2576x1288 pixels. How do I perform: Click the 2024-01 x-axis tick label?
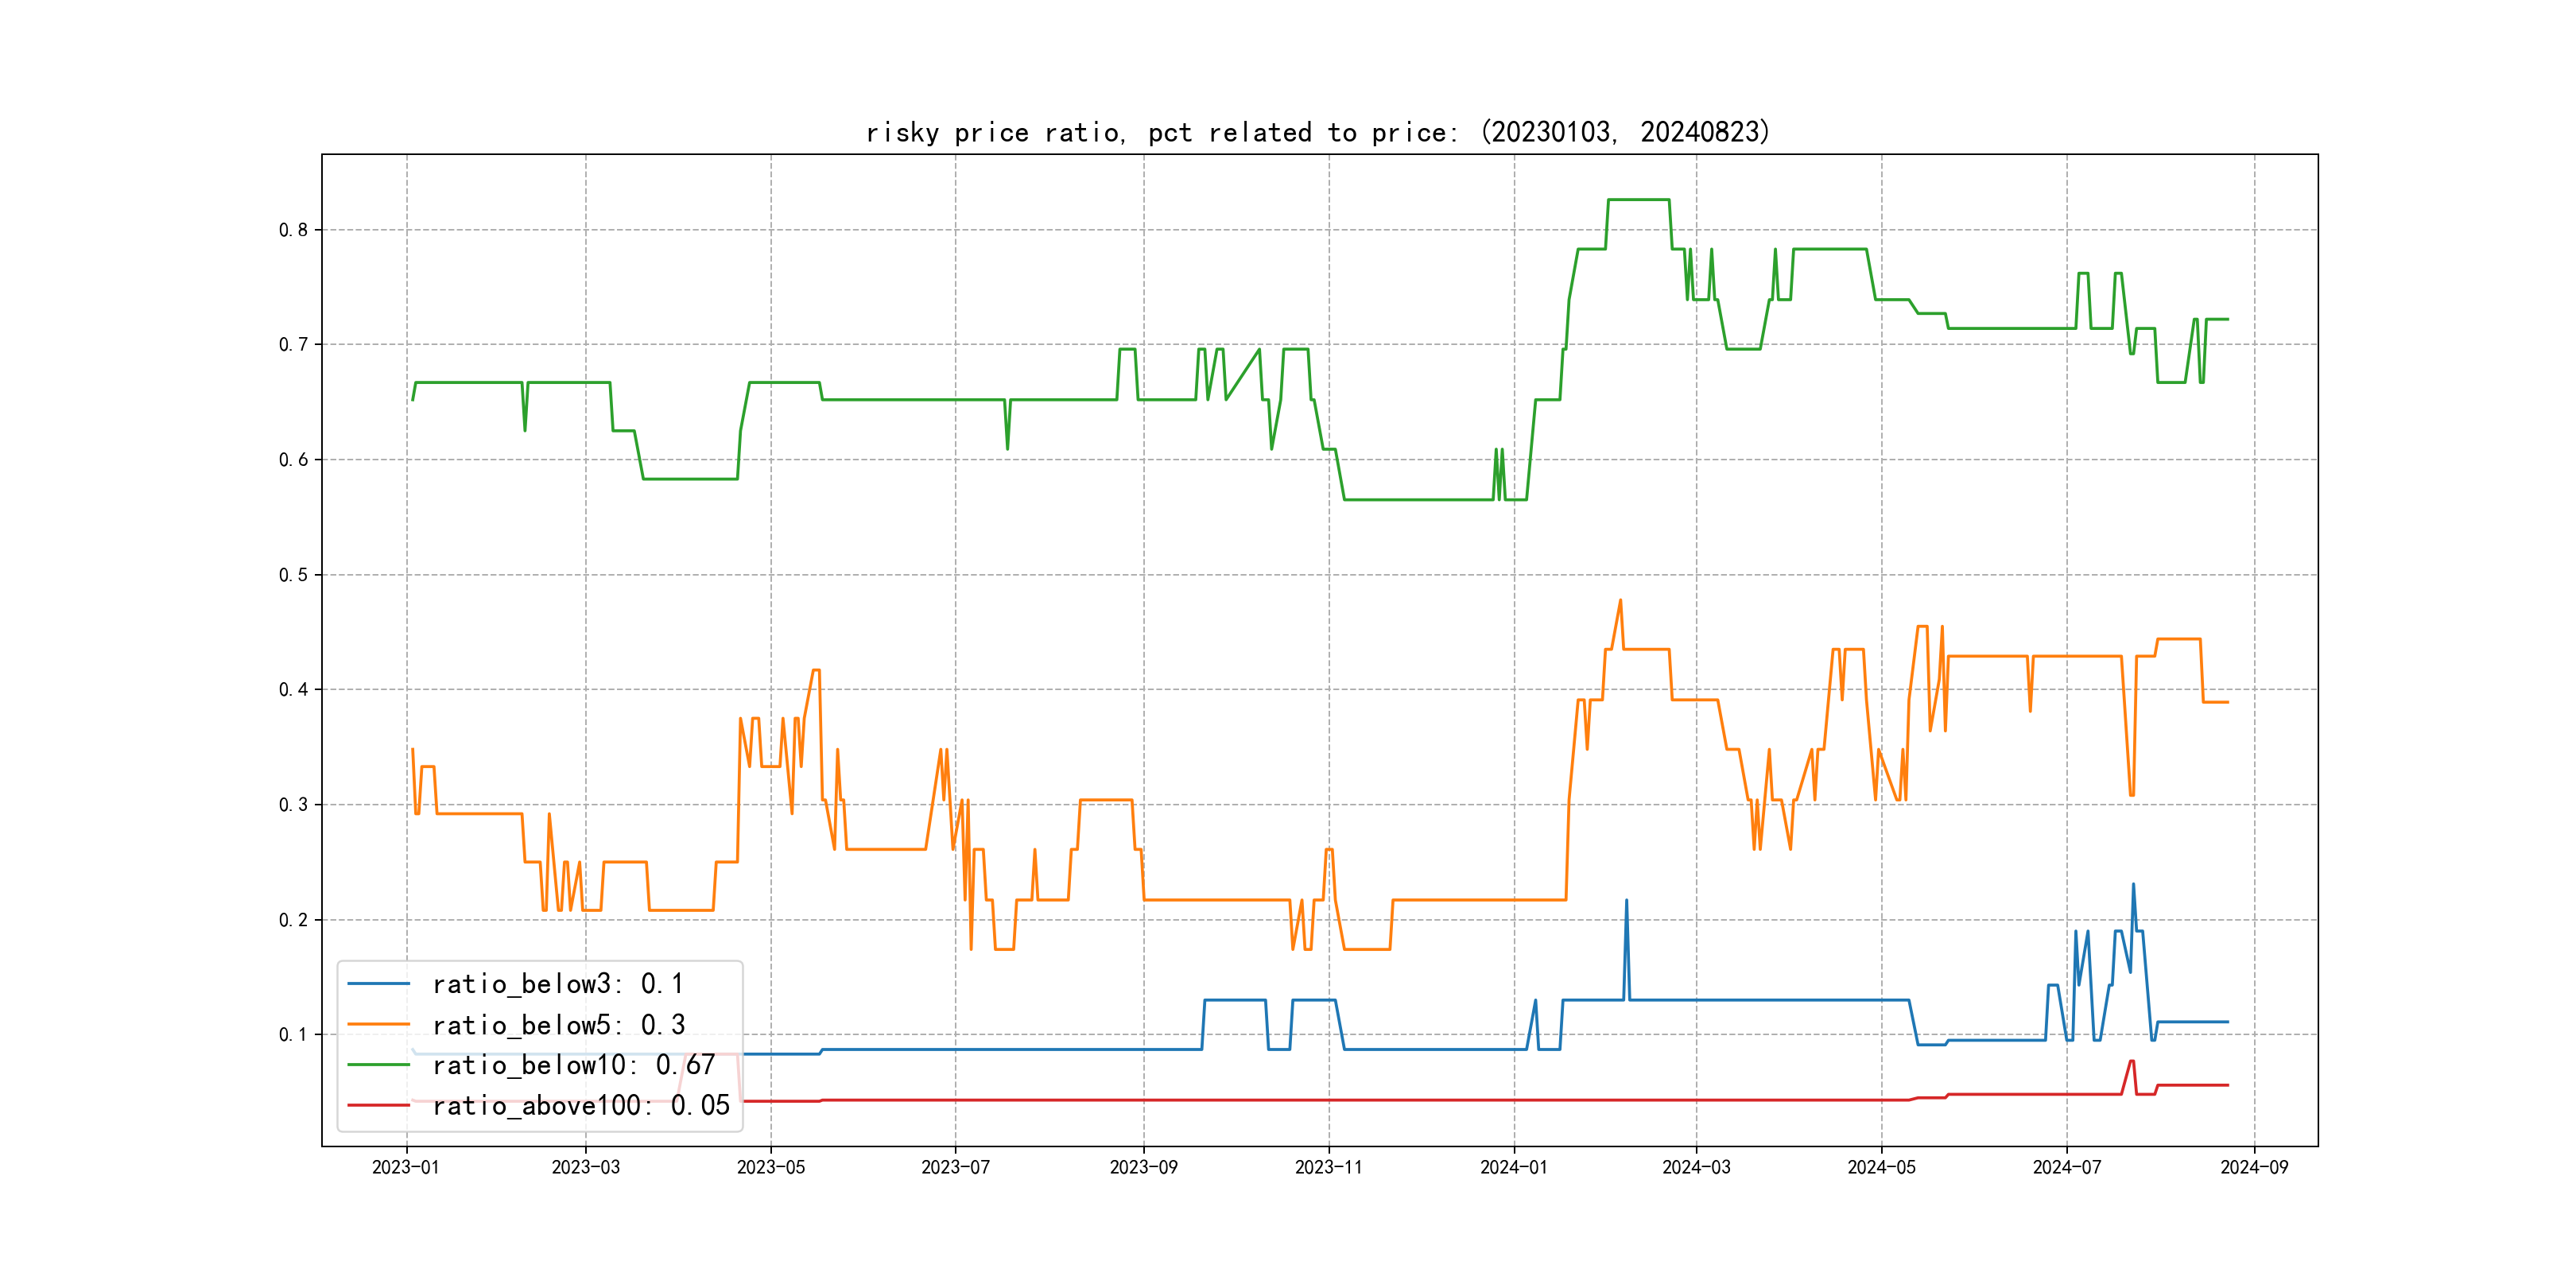click(x=1514, y=1167)
